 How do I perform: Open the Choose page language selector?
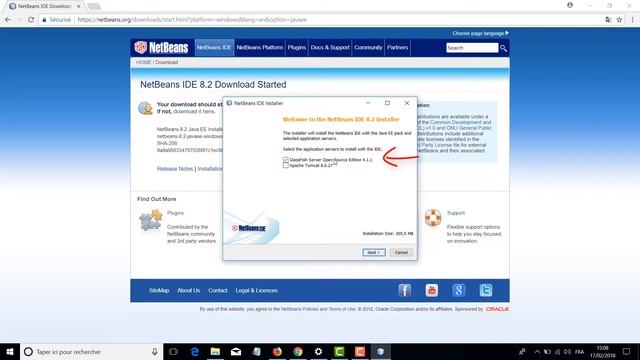pyautogui.click(x=480, y=33)
